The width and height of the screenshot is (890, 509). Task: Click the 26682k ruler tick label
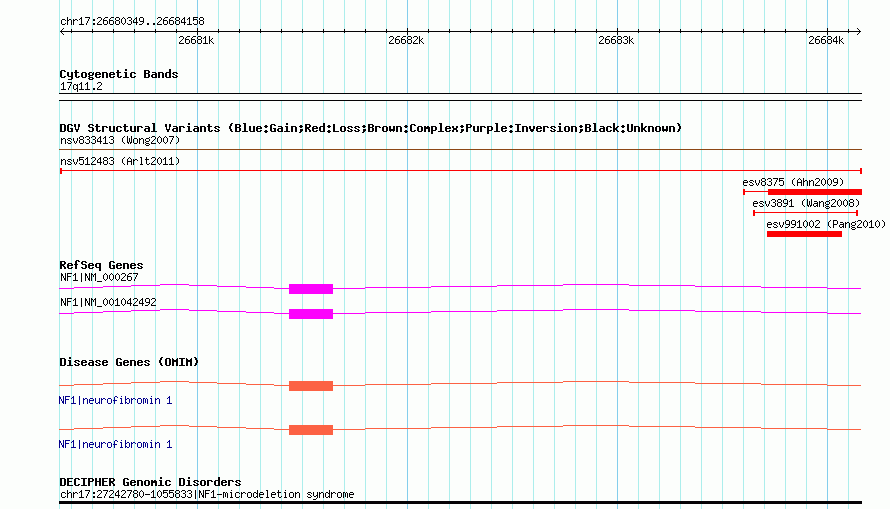click(x=406, y=40)
